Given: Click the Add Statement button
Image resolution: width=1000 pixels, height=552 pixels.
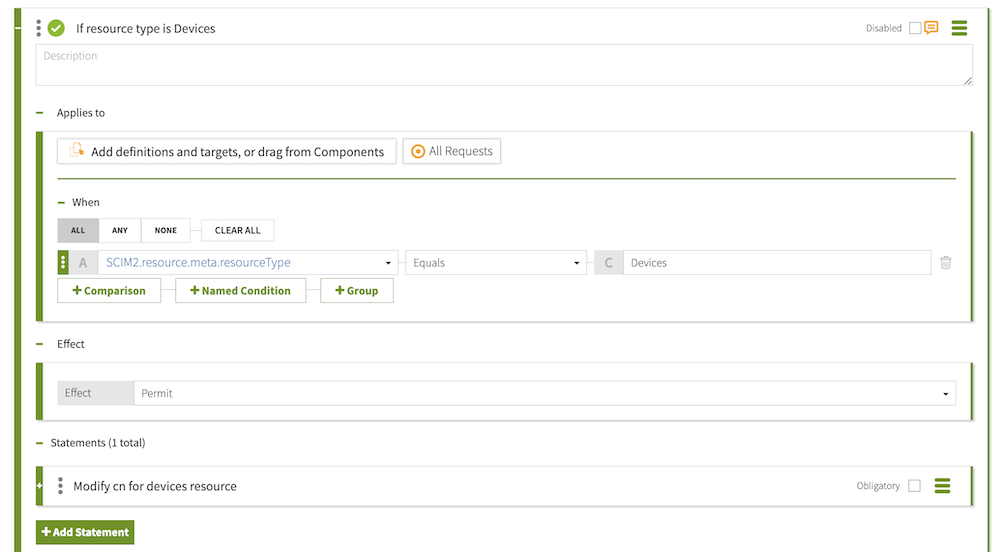Looking at the screenshot, I should click(x=85, y=532).
